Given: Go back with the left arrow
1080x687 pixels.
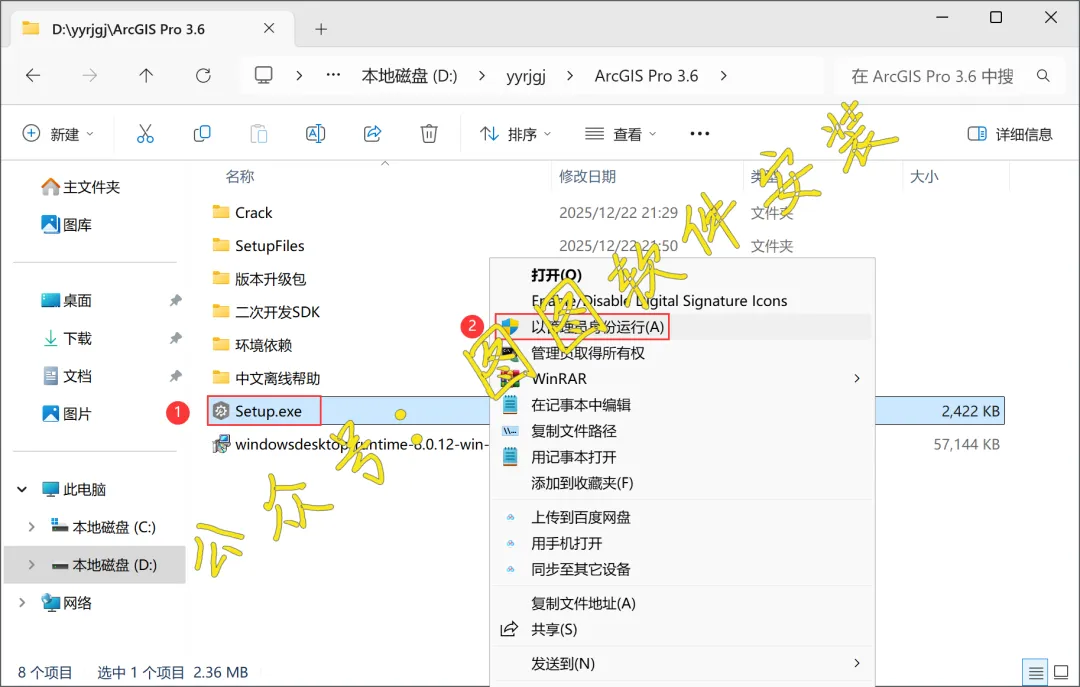Looking at the screenshot, I should (33, 76).
